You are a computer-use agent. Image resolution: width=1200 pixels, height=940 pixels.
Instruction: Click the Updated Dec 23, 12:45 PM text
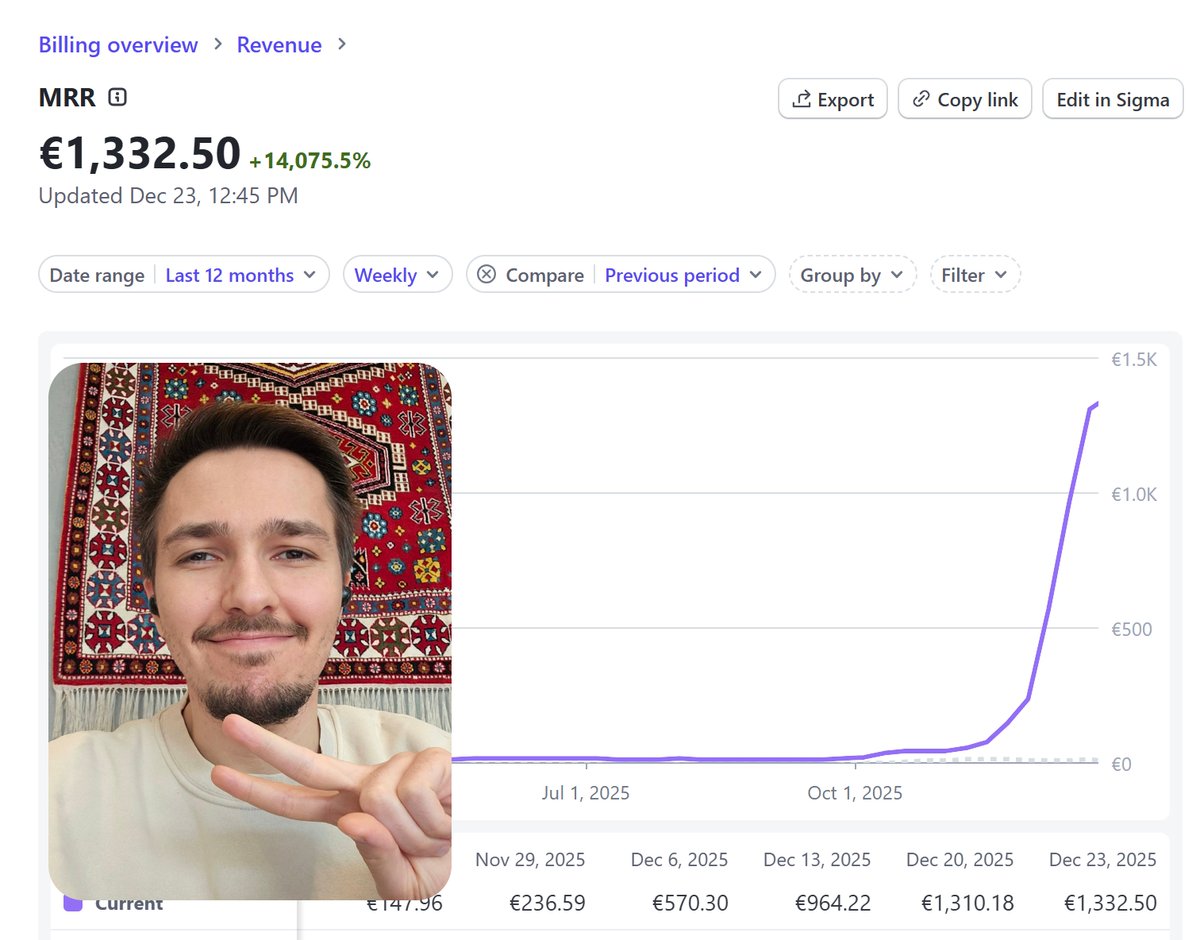tap(168, 195)
